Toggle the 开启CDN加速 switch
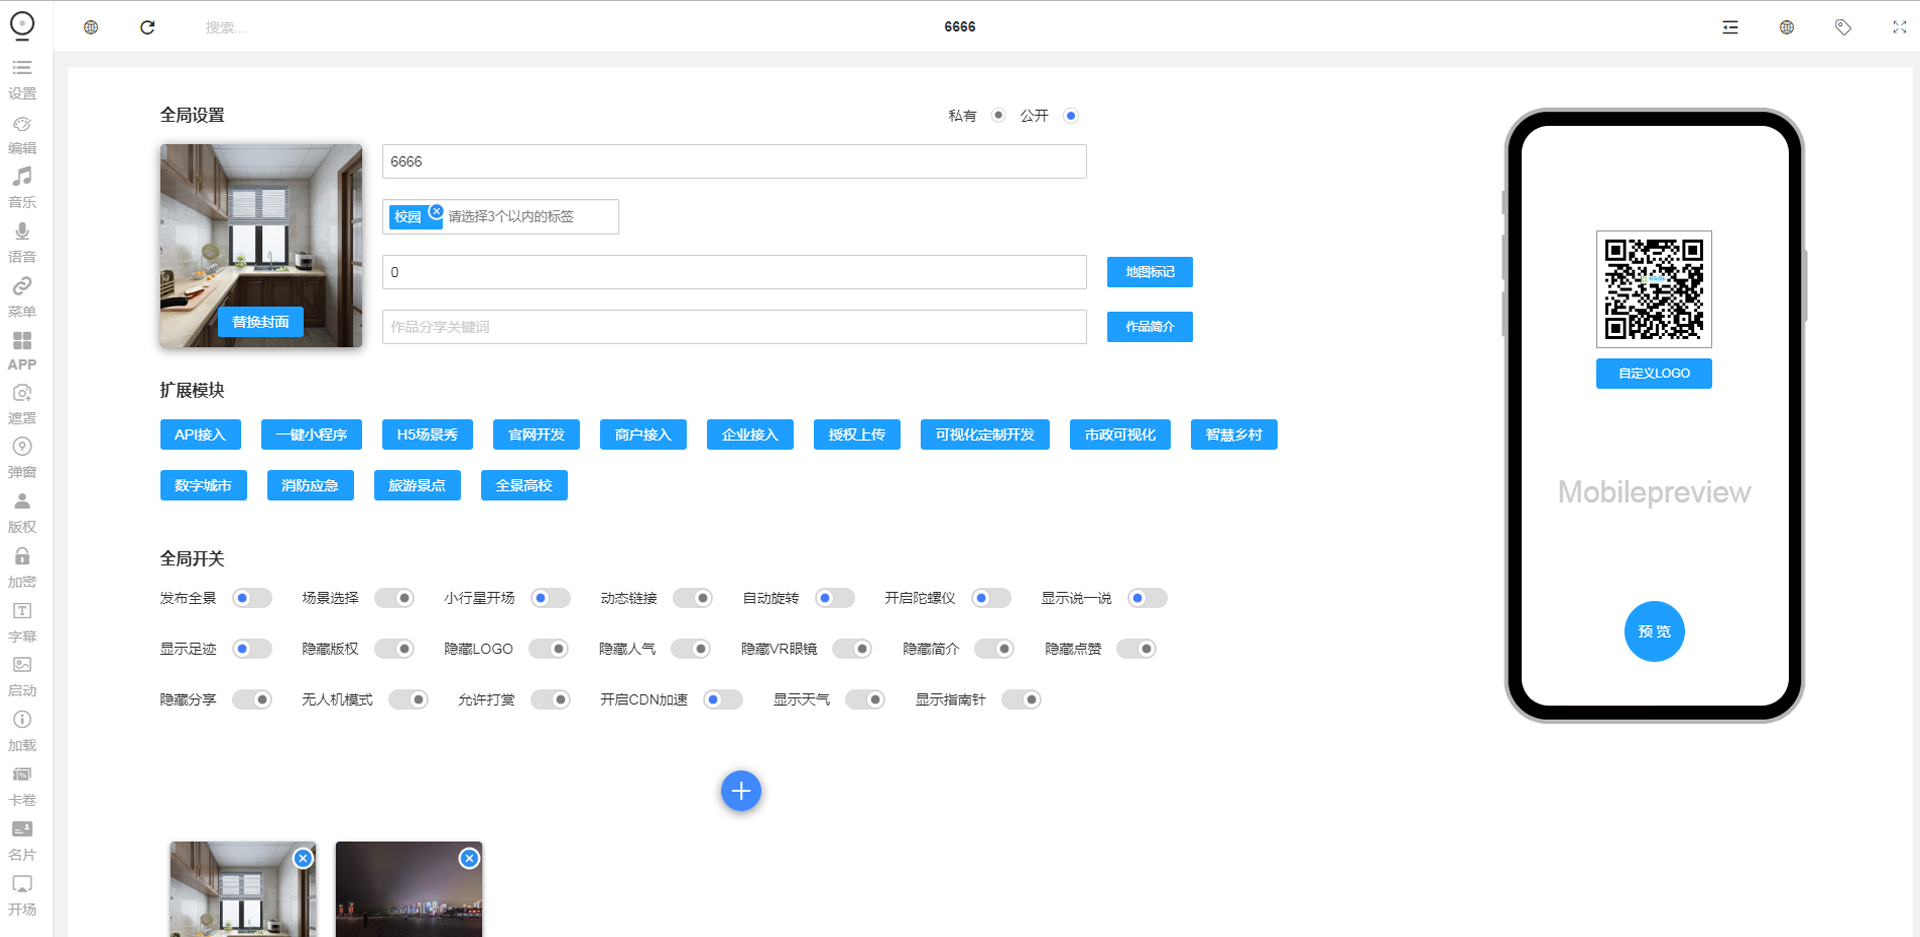 (722, 700)
